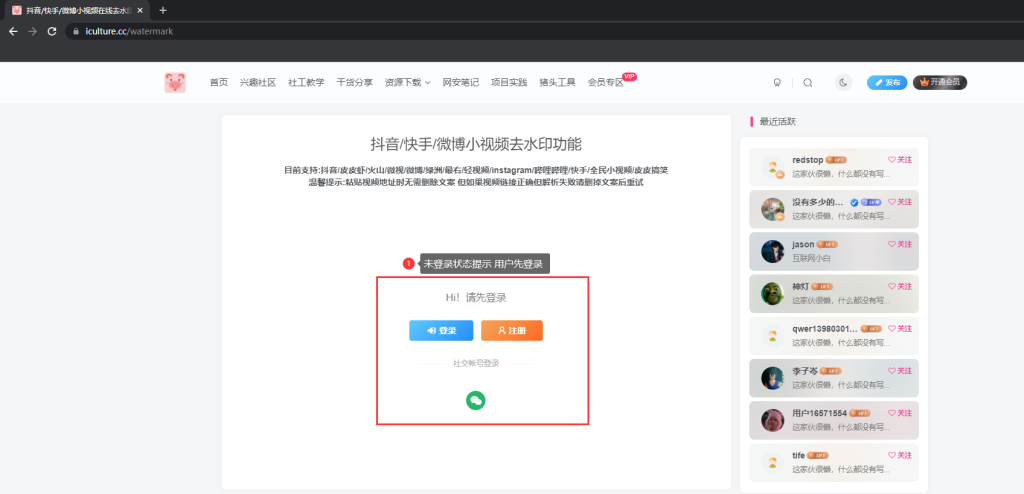Follow qwer13980301 with the 关注 button
Screen dimensions: 1024x494
(x=900, y=329)
